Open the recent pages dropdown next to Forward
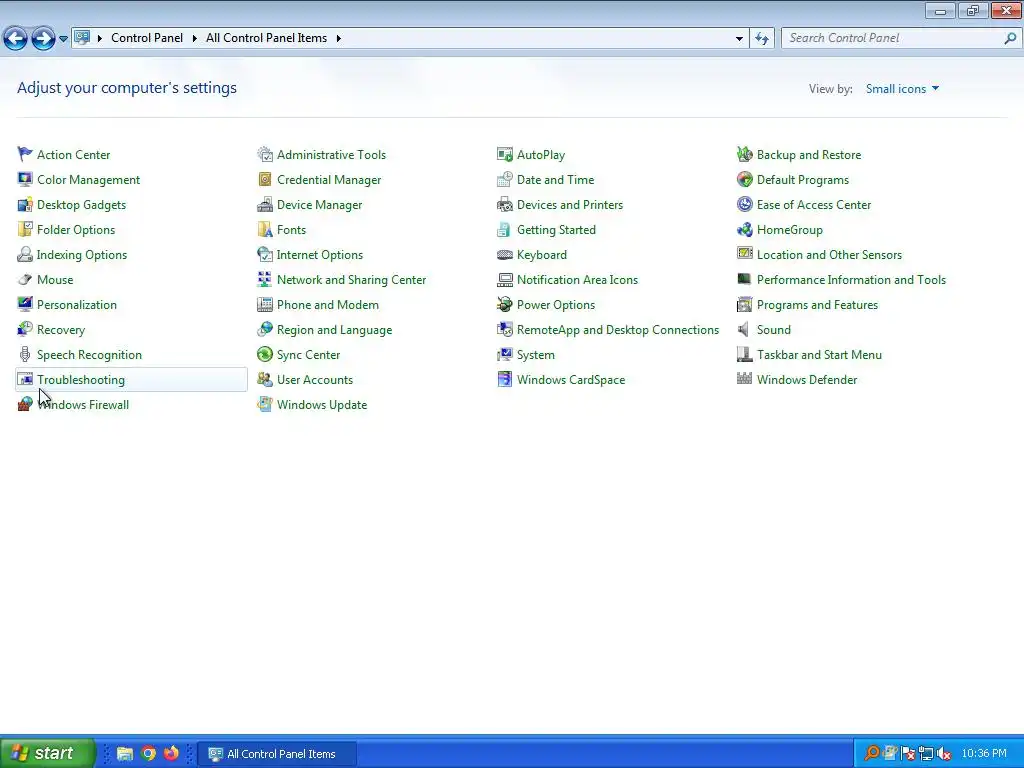Viewport: 1024px width, 768px height. click(x=63, y=39)
